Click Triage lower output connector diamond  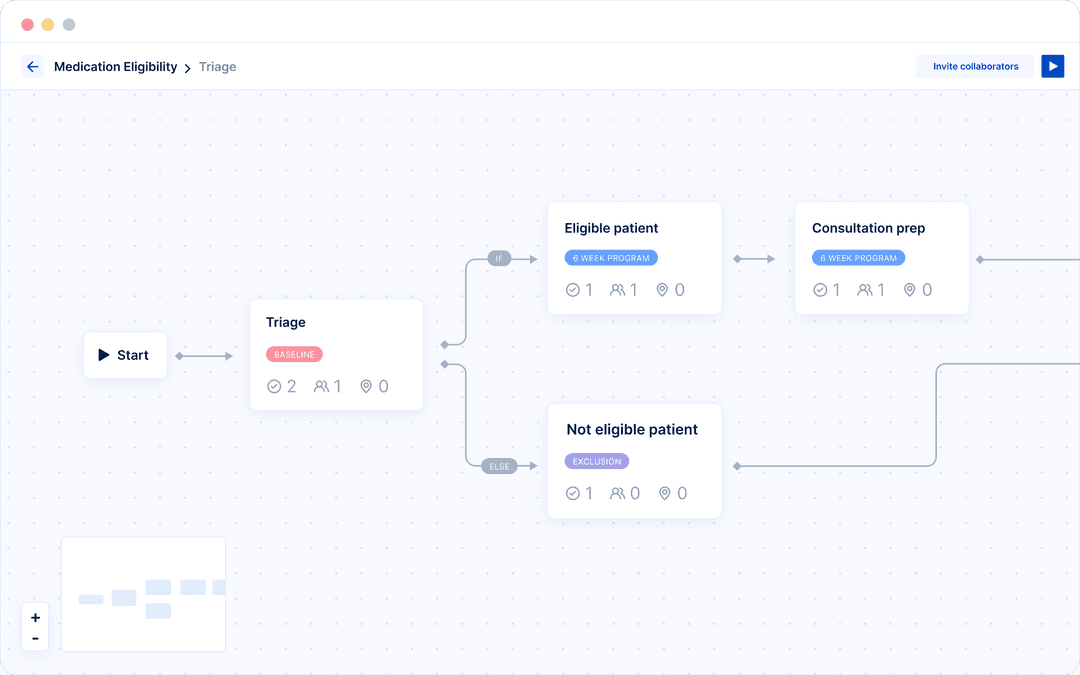[x=445, y=364]
